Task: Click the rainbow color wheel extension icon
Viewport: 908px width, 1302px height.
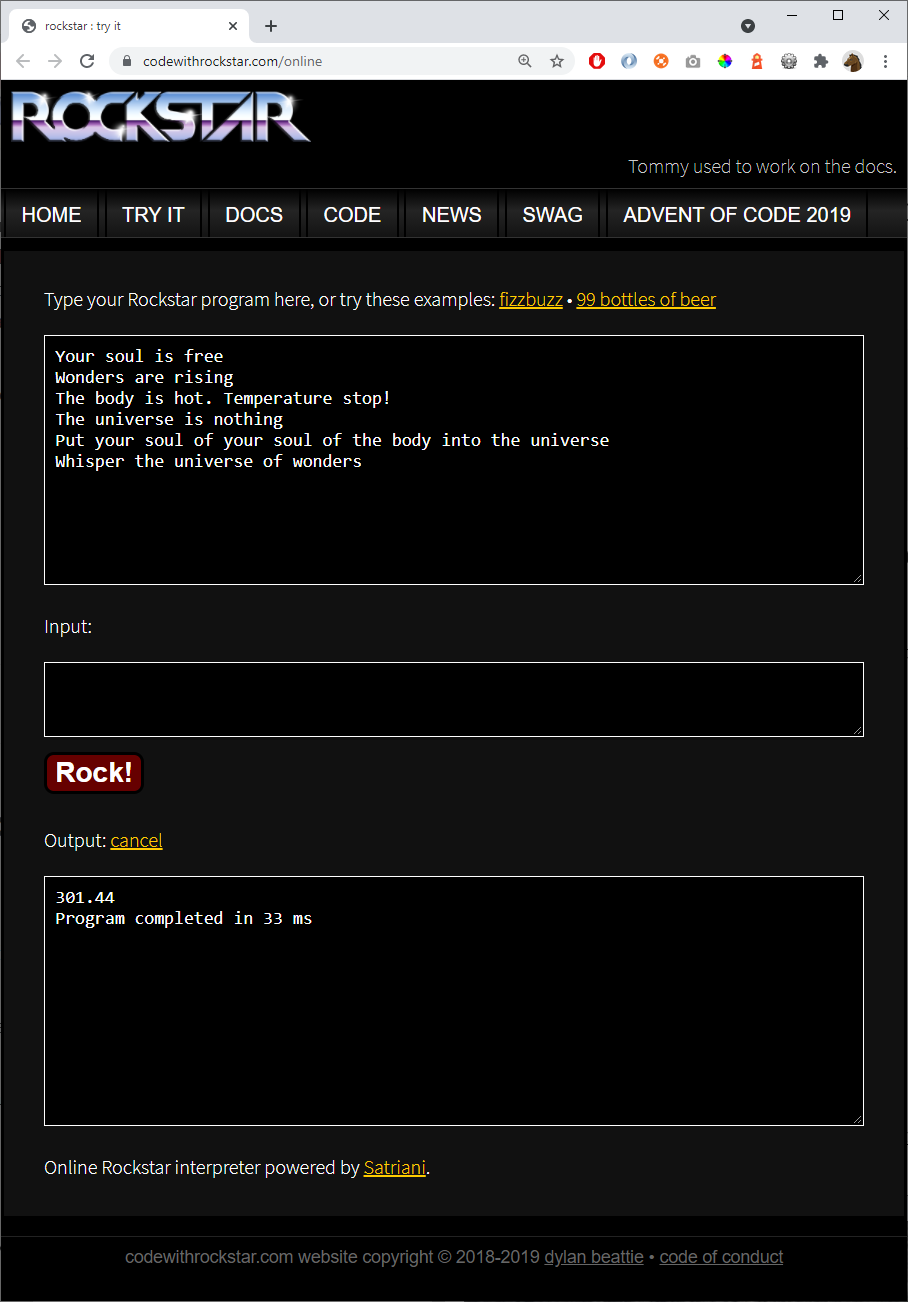Action: pos(725,61)
